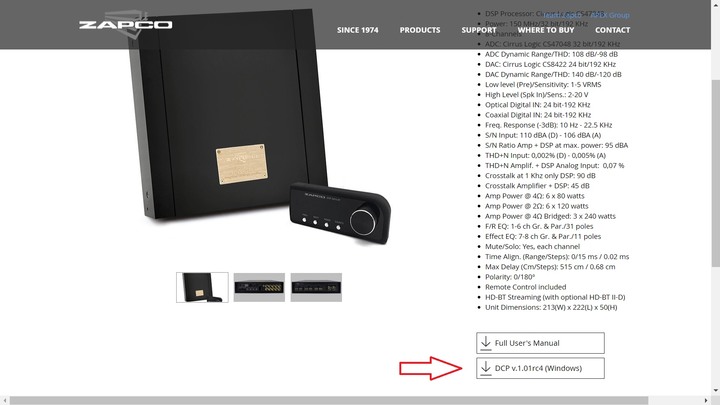Image resolution: width=720 pixels, height=405 pixels.
Task: Open the PRODUCTS navigation menu
Action: 420,30
